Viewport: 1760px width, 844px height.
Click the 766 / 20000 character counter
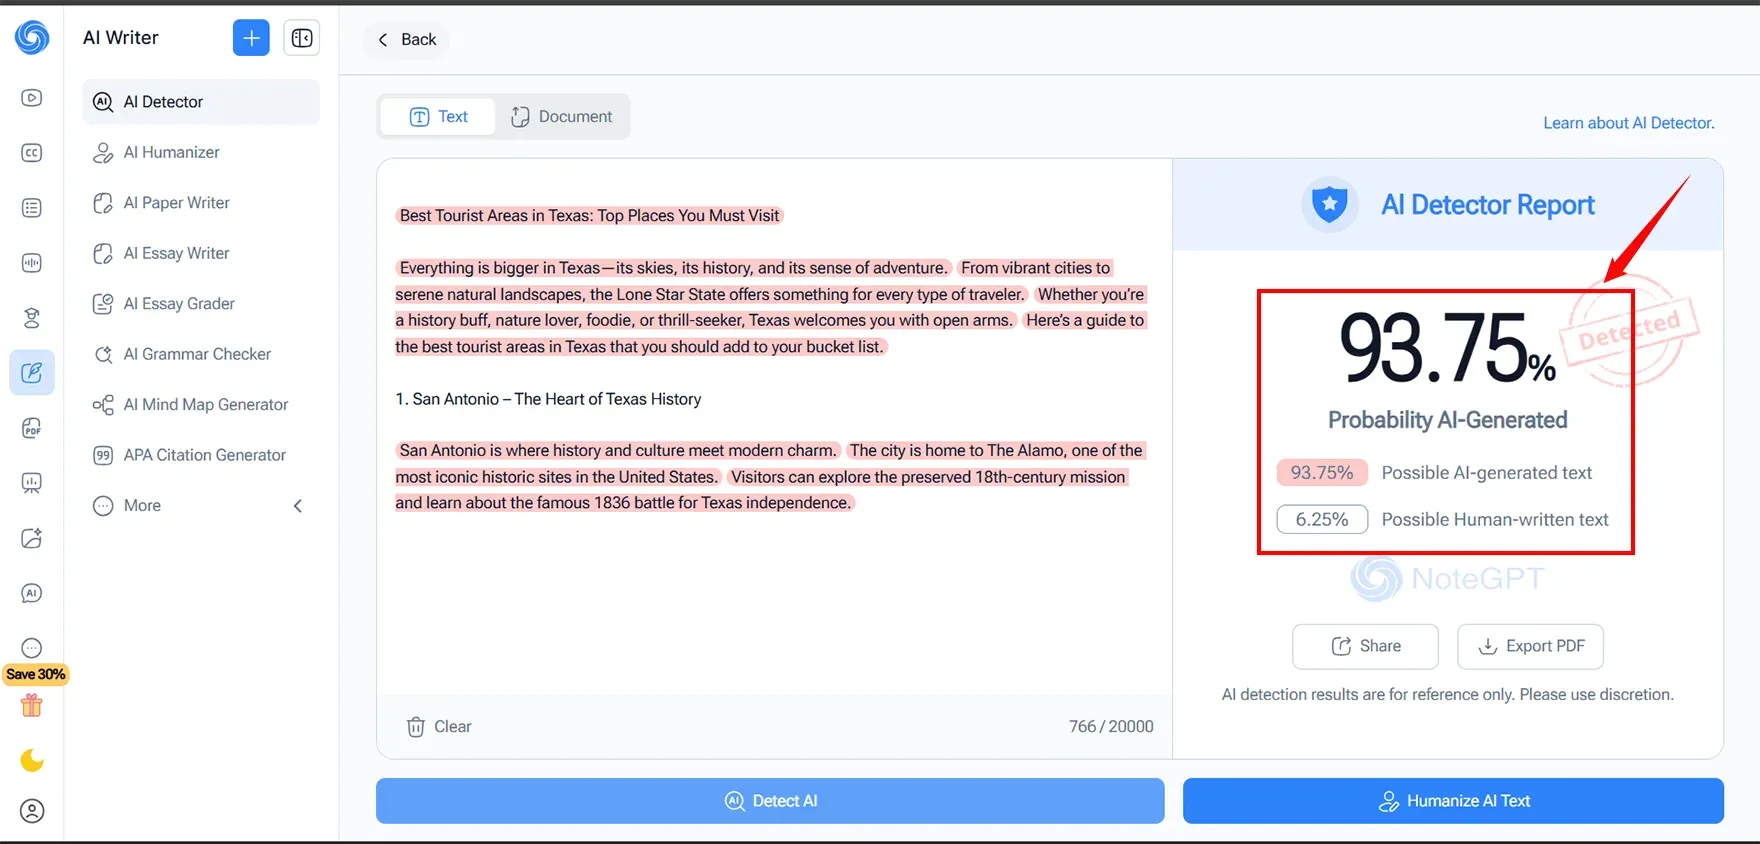click(x=1111, y=727)
